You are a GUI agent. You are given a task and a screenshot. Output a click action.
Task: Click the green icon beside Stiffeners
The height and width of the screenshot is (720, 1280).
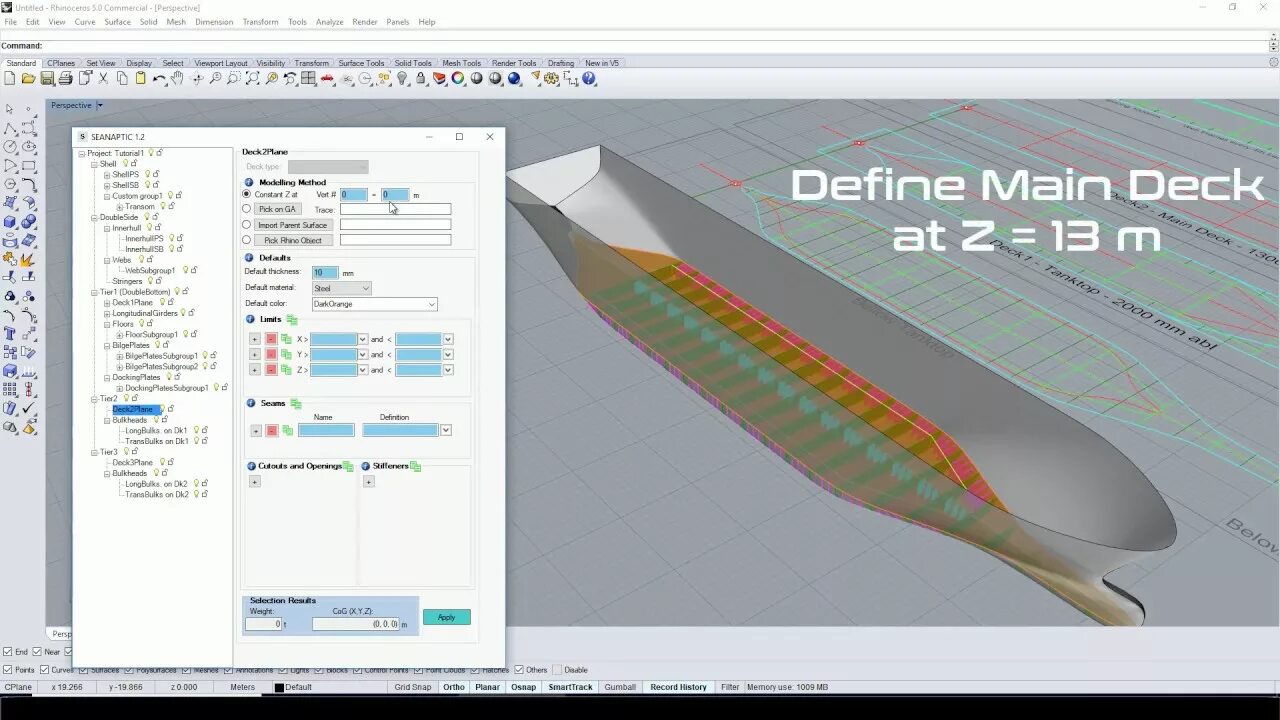point(415,466)
